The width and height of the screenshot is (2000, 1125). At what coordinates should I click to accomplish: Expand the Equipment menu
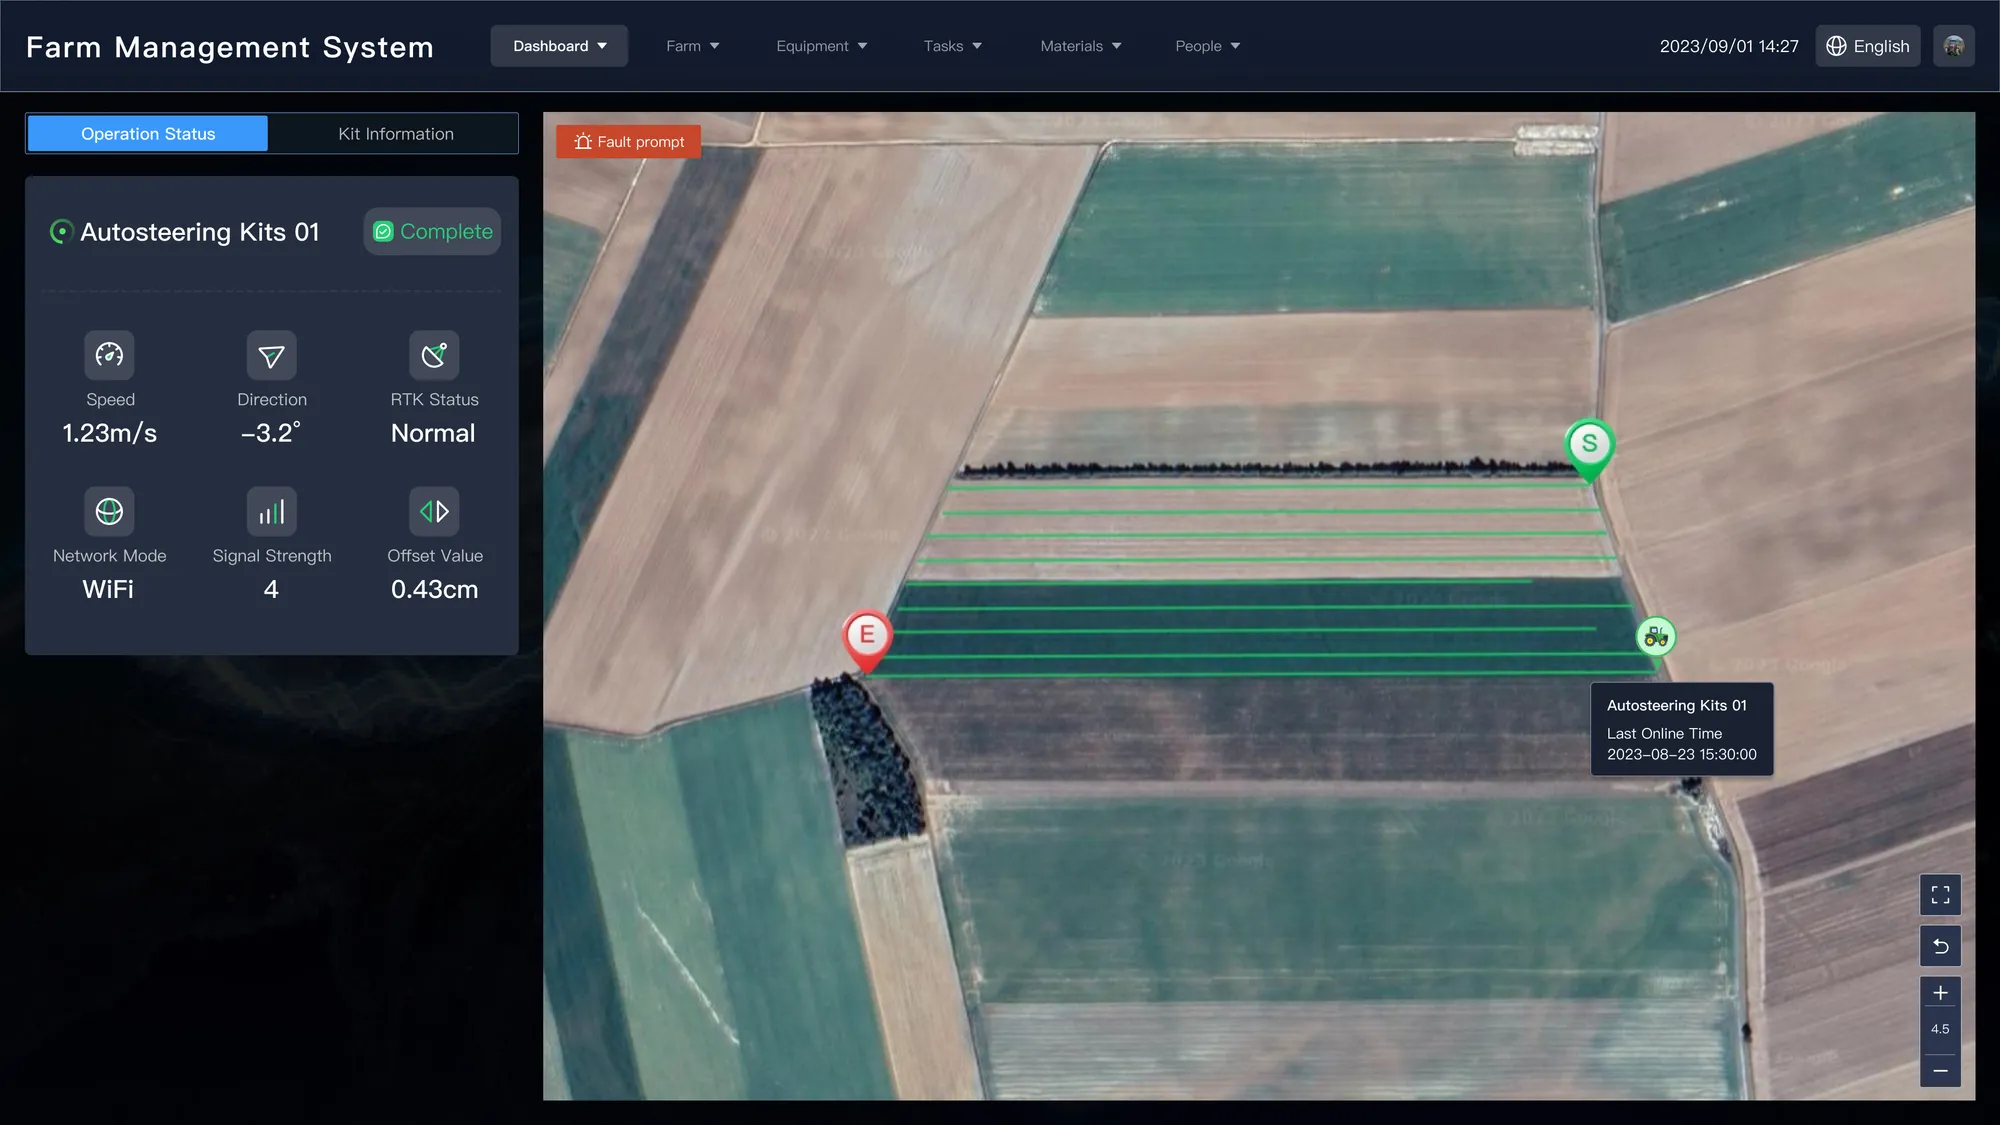(821, 46)
